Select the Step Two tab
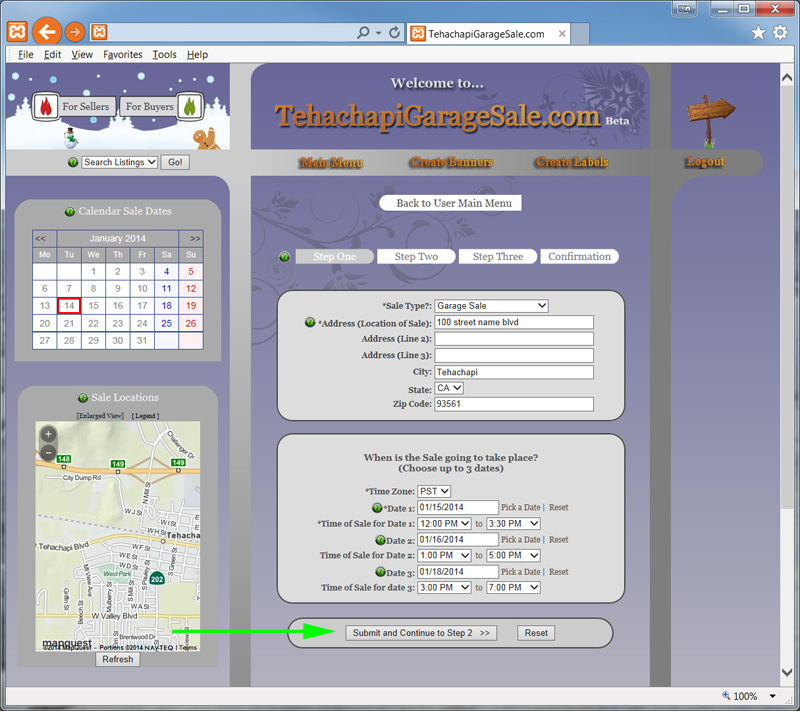800x711 pixels. (x=416, y=257)
